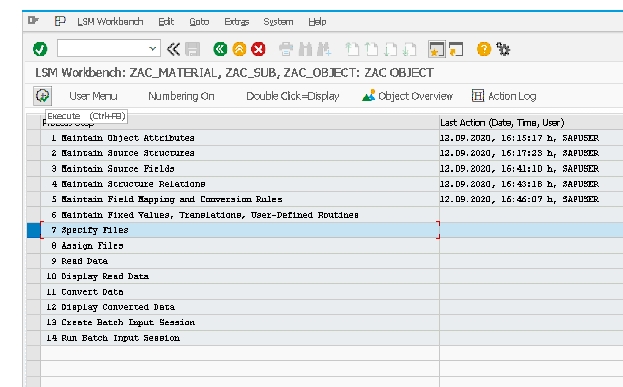
Task: Open the Extras menu
Action: coord(236,21)
